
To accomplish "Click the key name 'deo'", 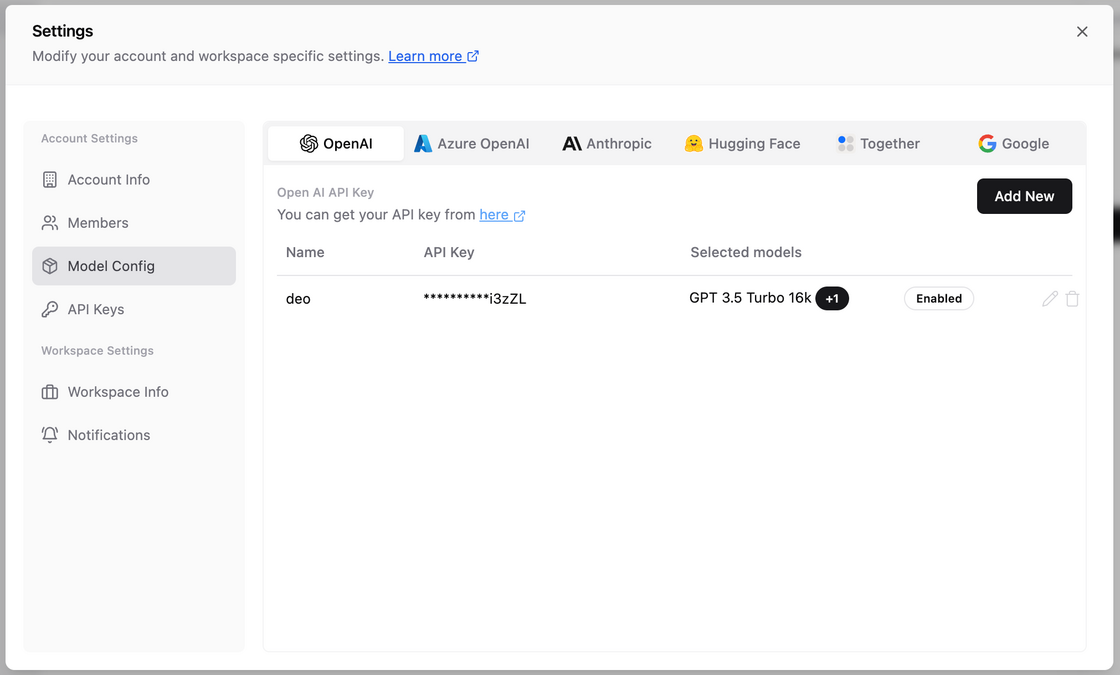I will (x=298, y=299).
